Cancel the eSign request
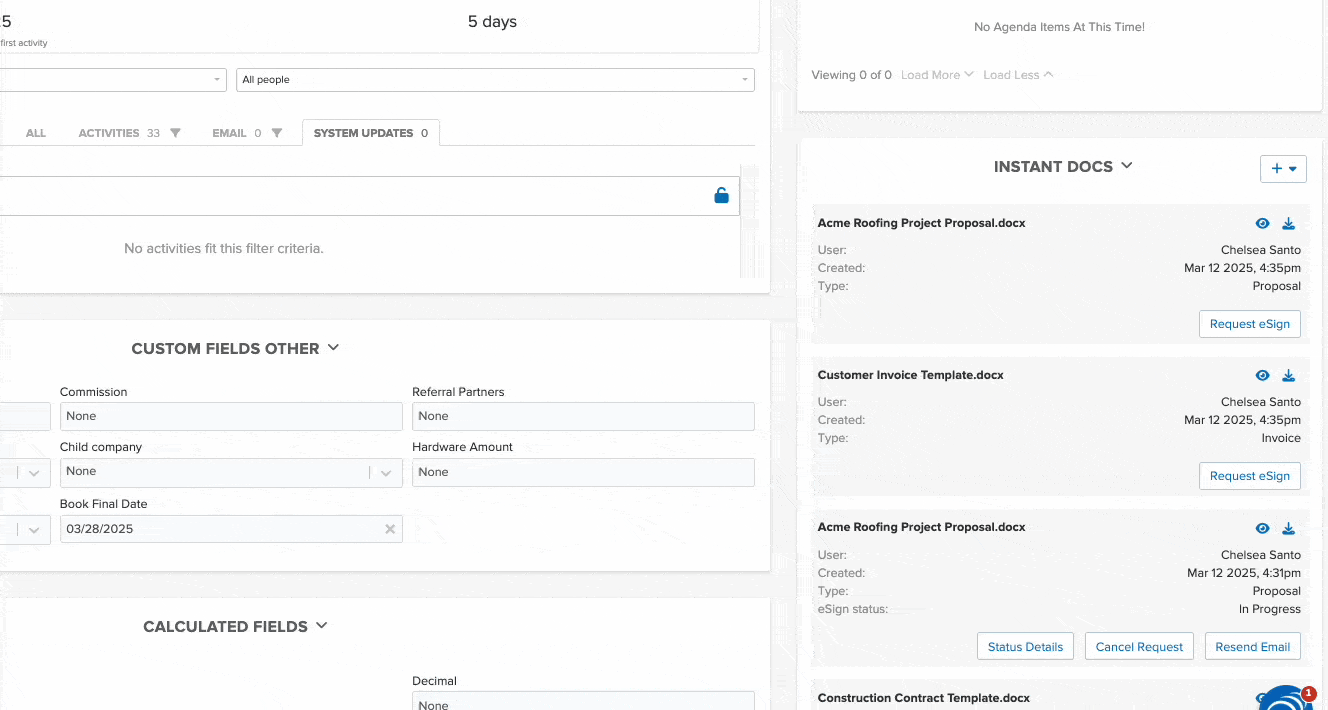The image size is (1328, 710). tap(1139, 647)
